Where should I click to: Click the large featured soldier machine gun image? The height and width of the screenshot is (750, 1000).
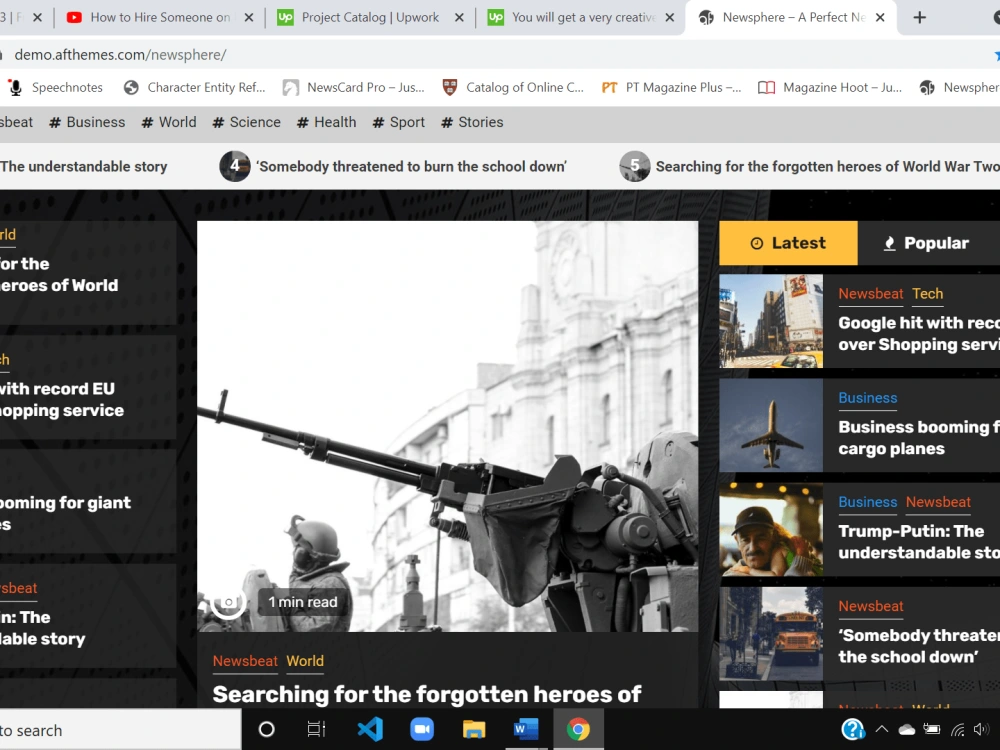point(448,426)
